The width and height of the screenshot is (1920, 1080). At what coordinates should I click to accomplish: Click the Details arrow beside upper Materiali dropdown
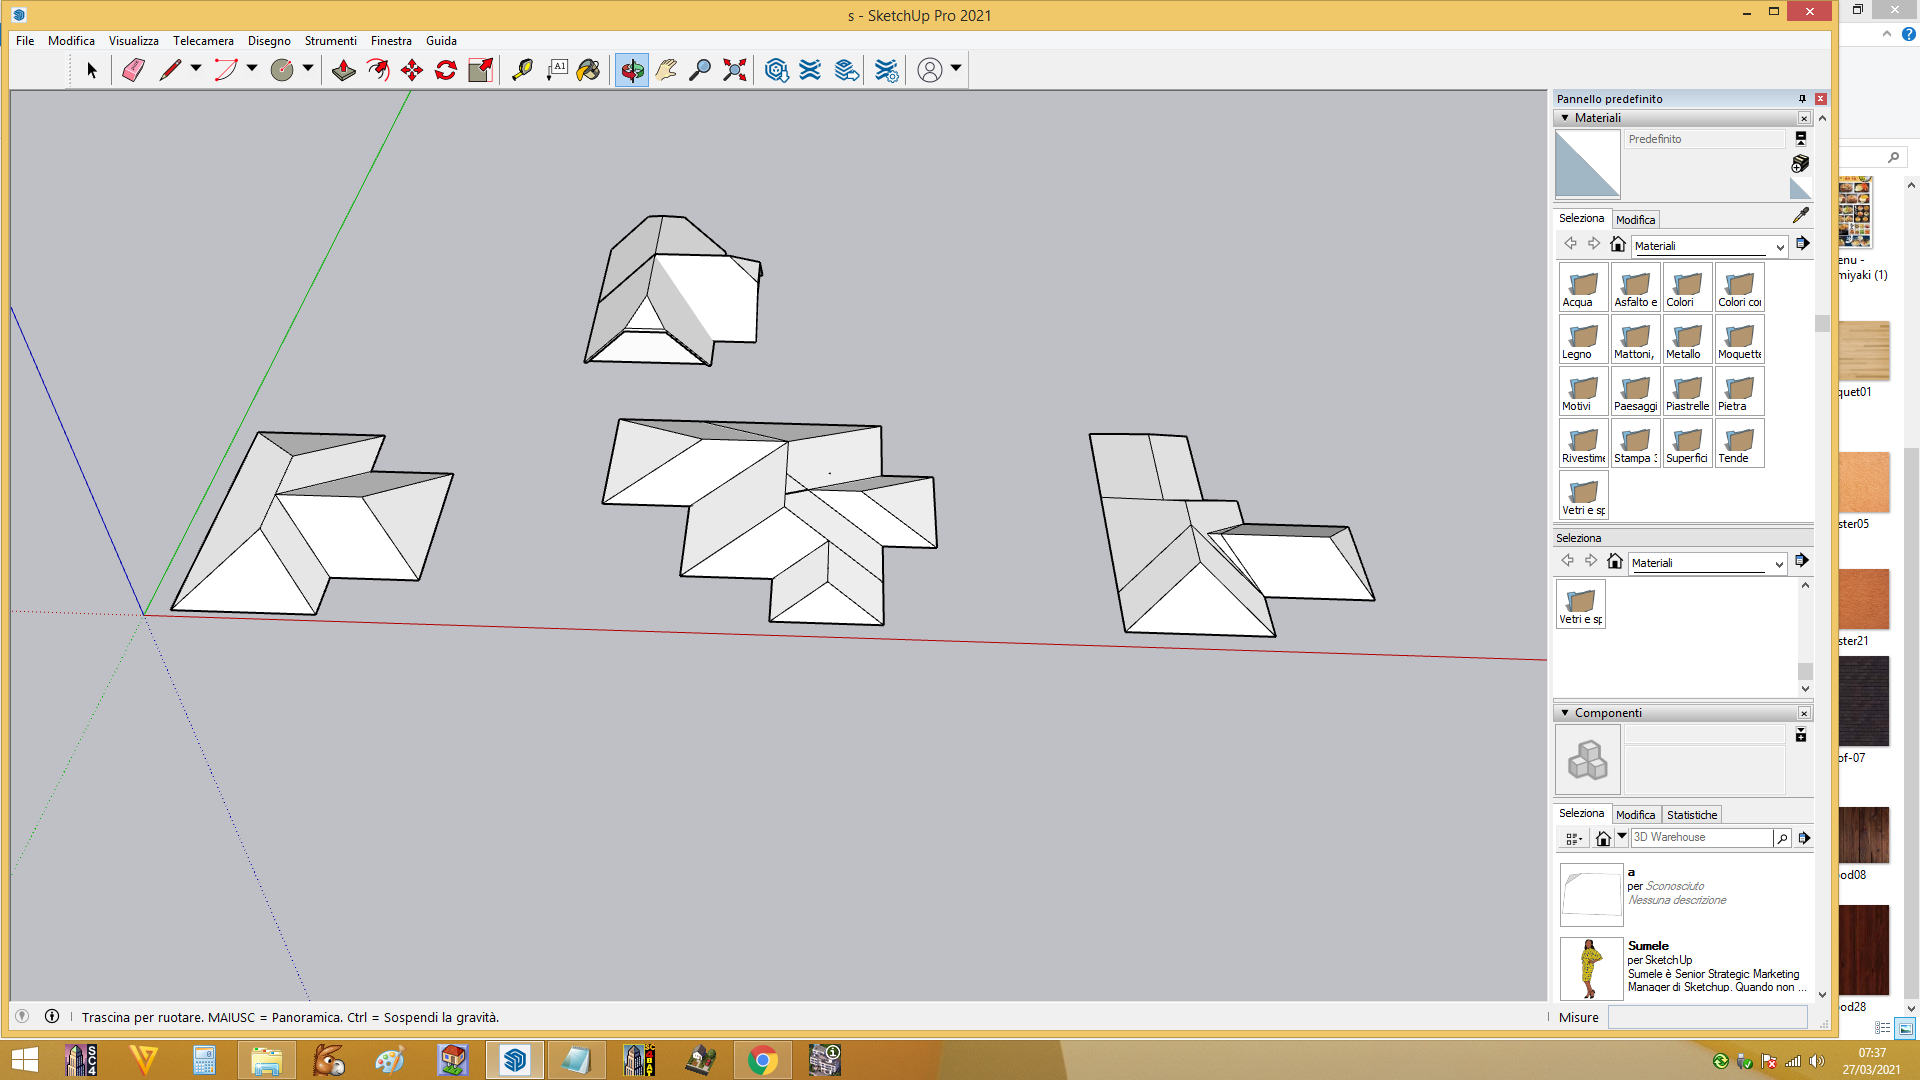coord(1802,243)
